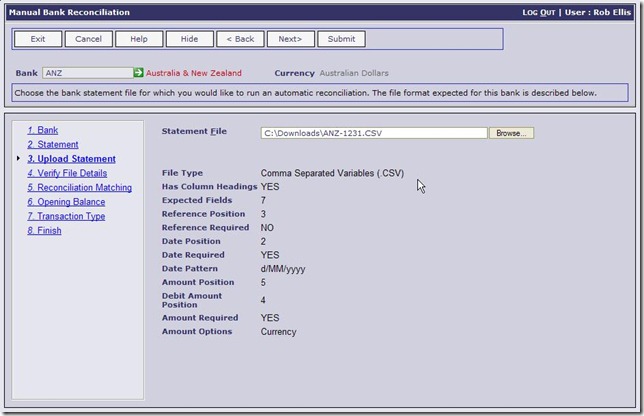
Task: Click the Statement File path field
Action: 373,132
